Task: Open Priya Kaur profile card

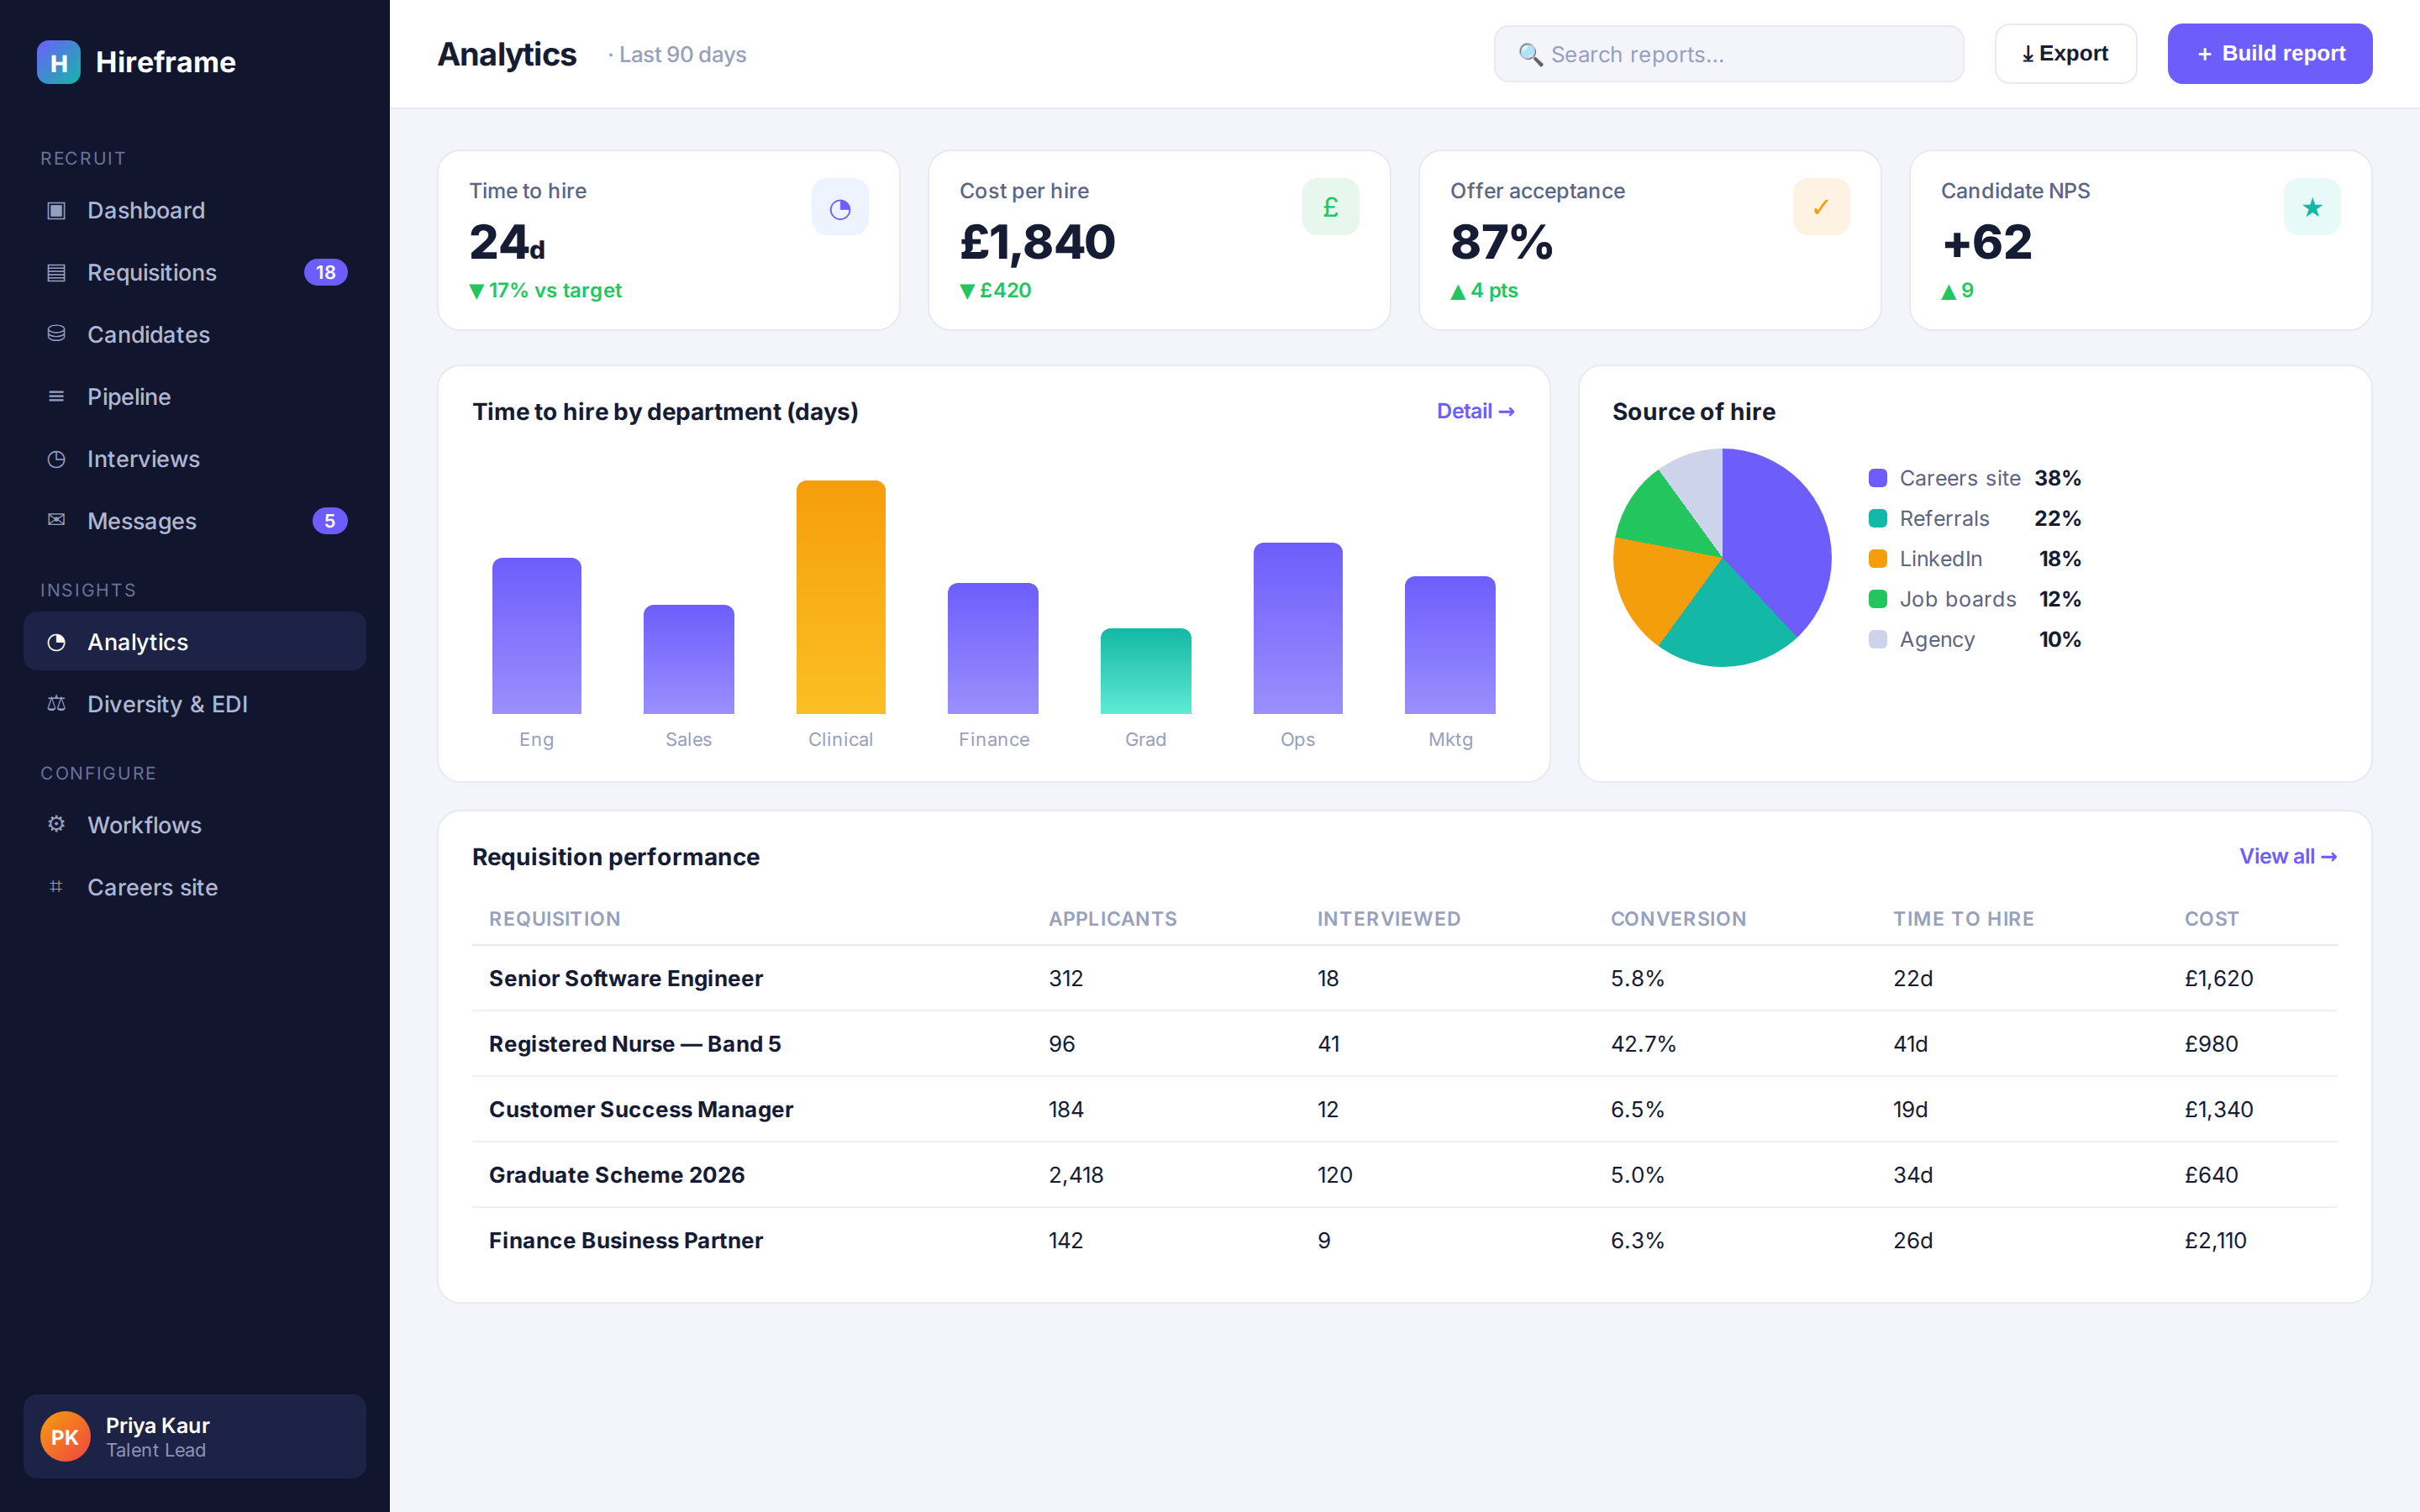Action: click(x=195, y=1436)
